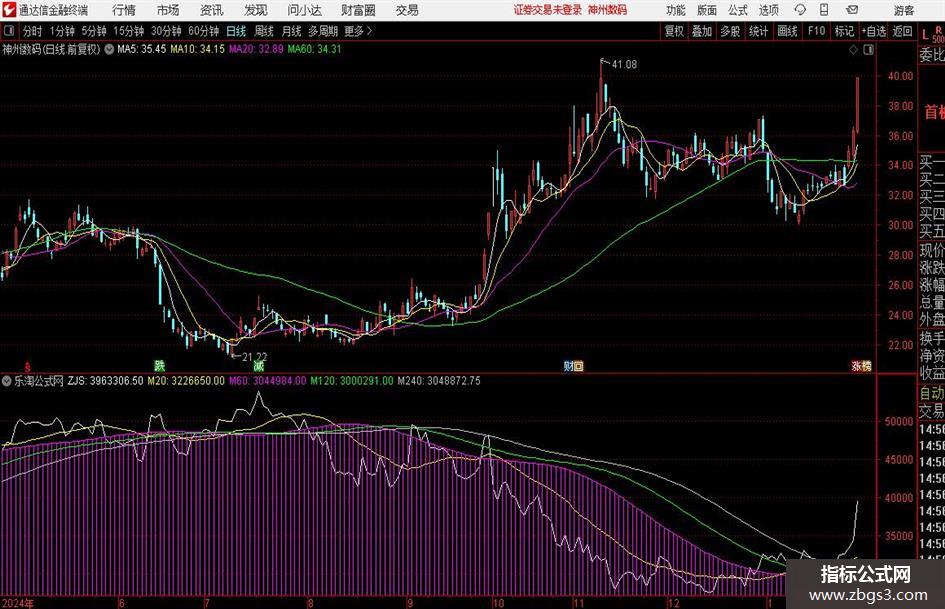The height and width of the screenshot is (609, 945).
Task: Click the M20: 3226650.00 indicator value
Action: pyautogui.click(x=186, y=381)
